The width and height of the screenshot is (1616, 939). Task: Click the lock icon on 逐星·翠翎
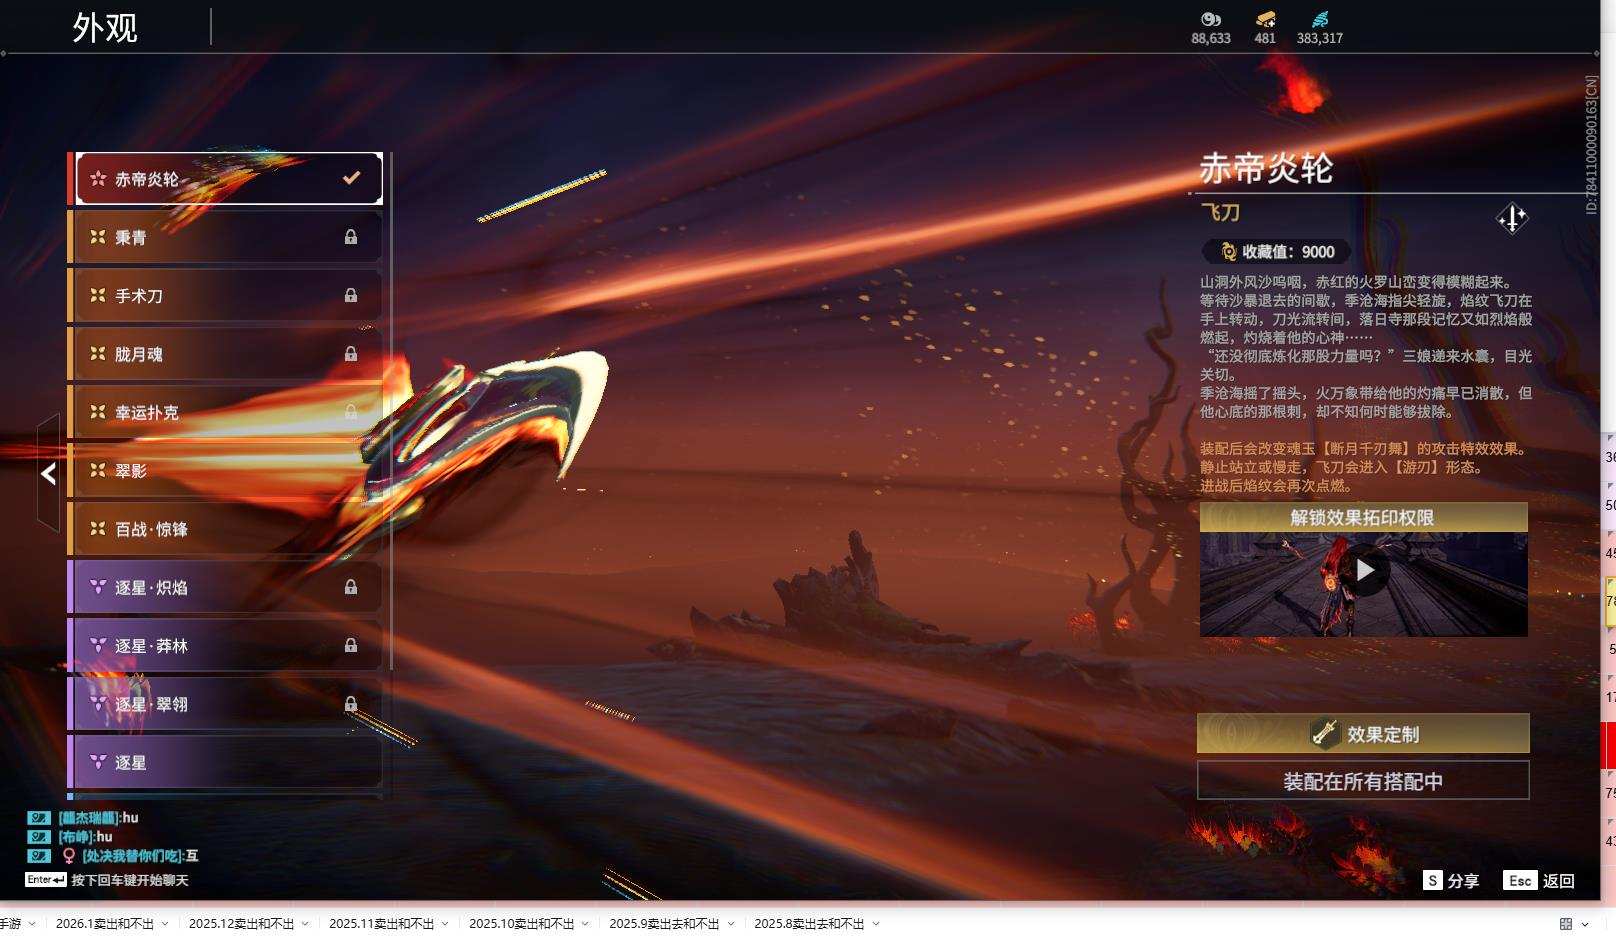coord(351,704)
